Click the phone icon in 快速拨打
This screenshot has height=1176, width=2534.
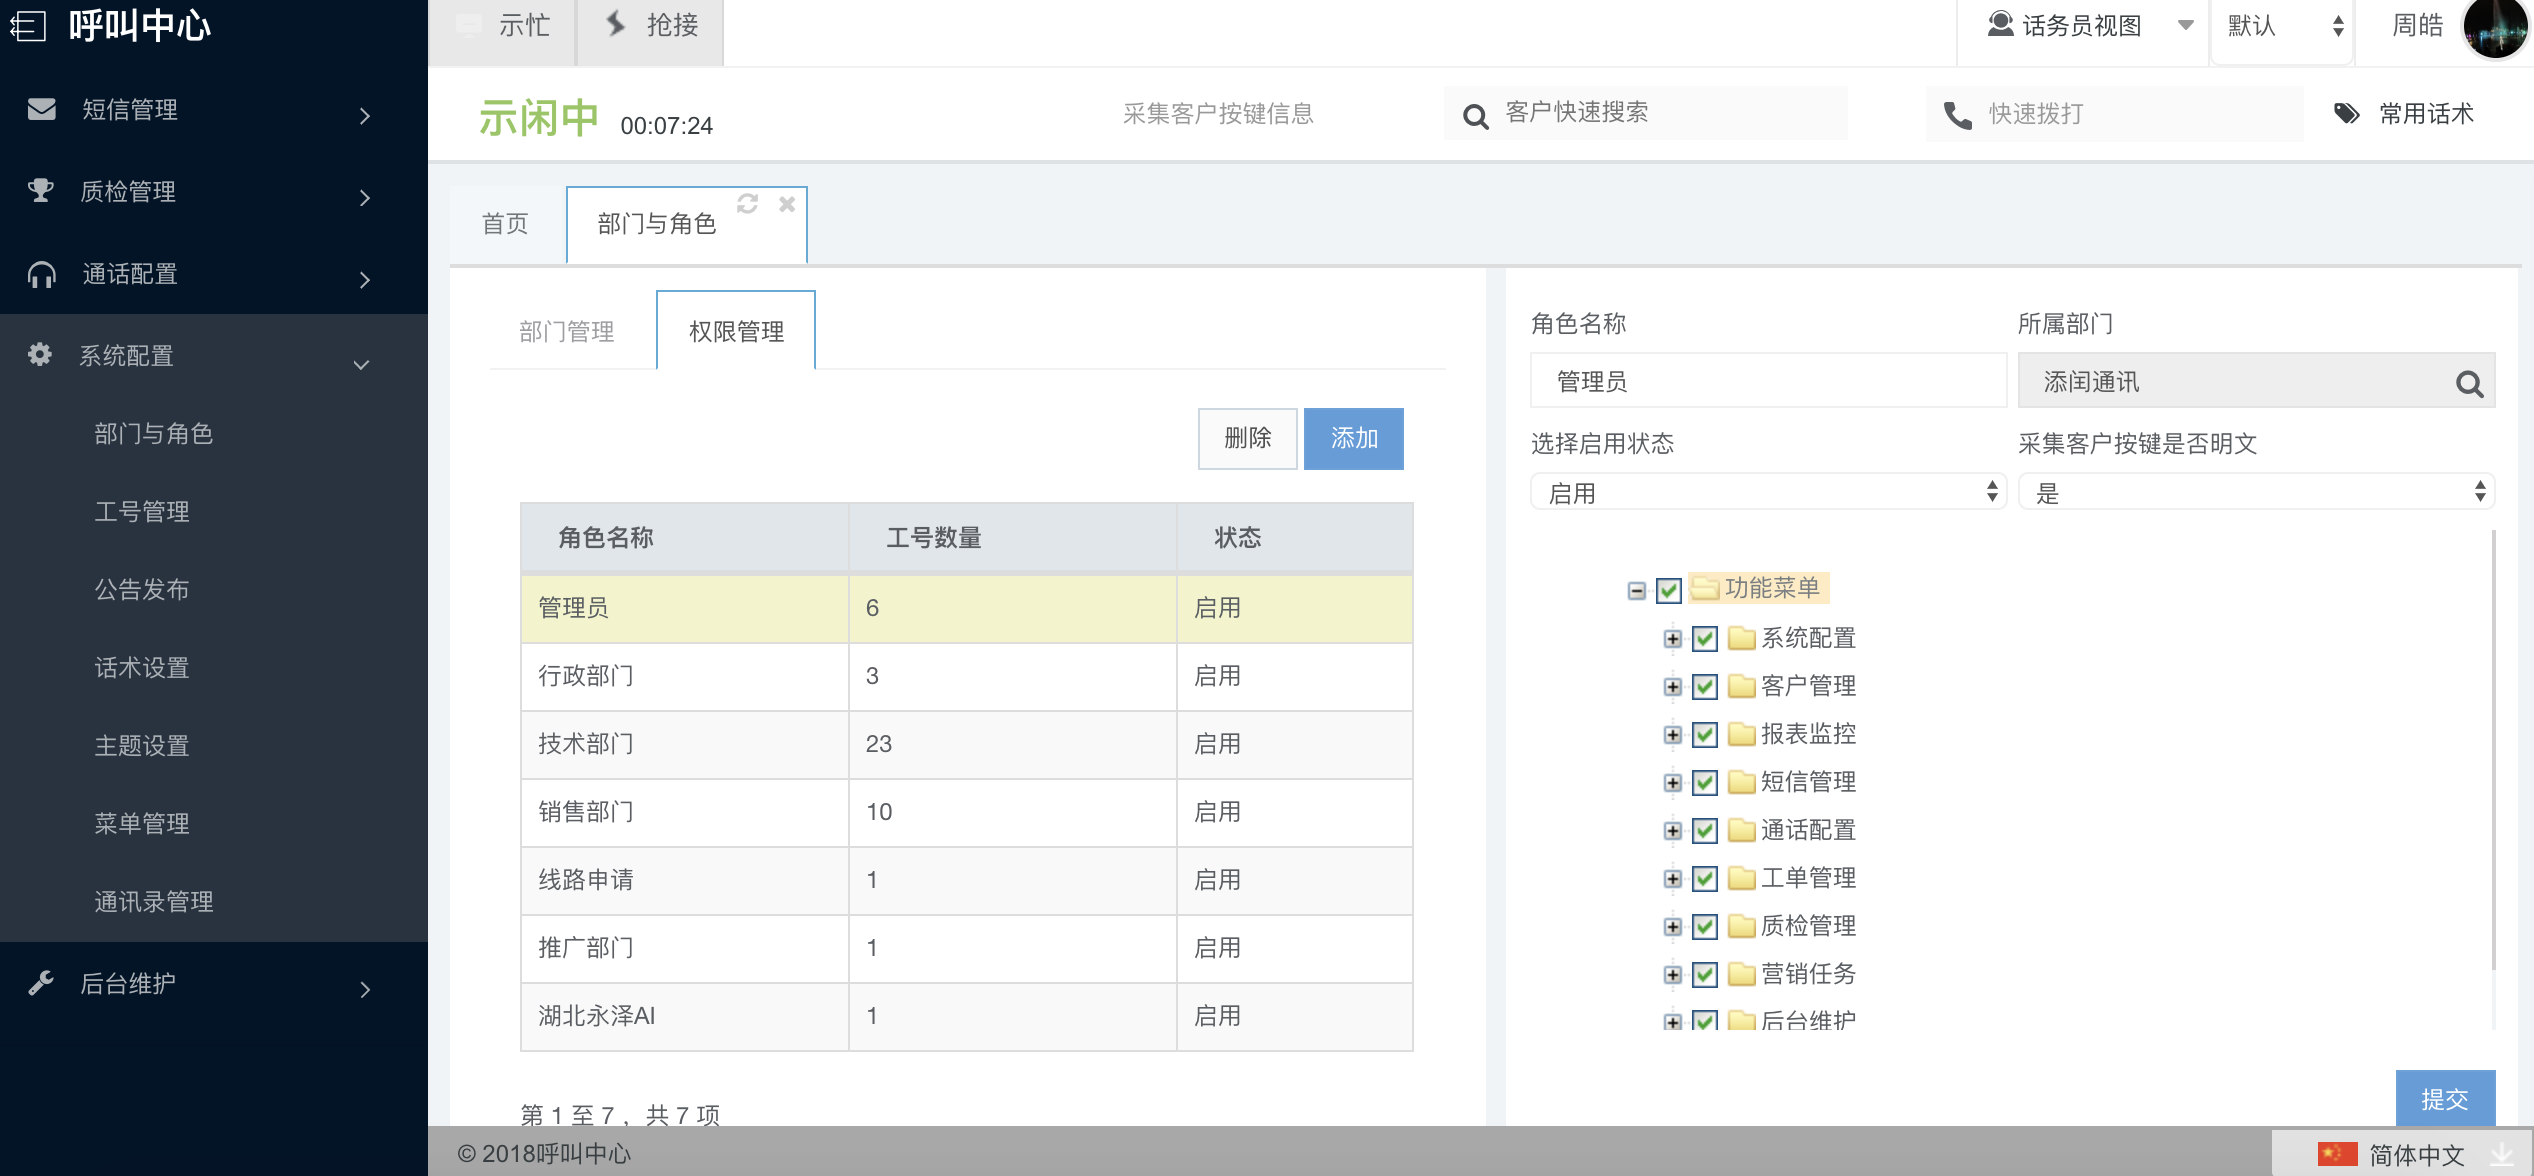coord(1957,115)
